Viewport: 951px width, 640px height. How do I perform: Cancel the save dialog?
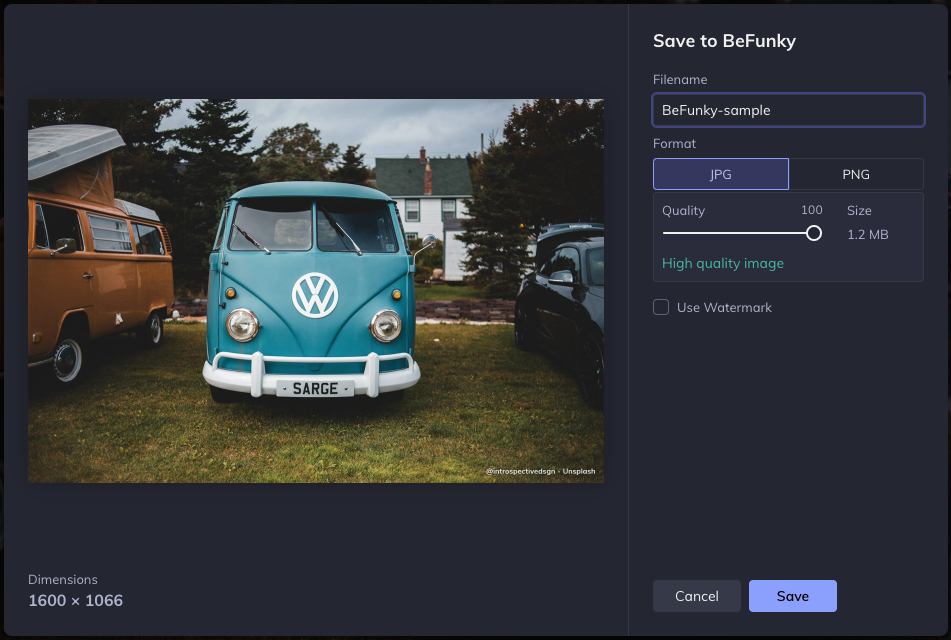tap(696, 596)
